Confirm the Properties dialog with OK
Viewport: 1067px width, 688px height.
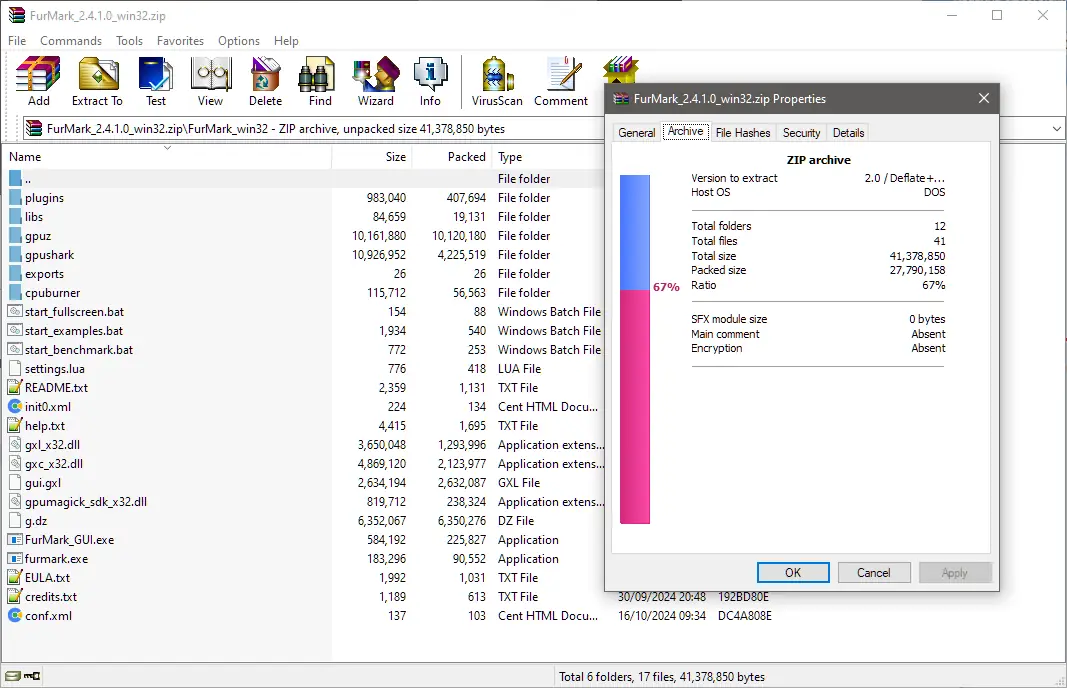[793, 572]
